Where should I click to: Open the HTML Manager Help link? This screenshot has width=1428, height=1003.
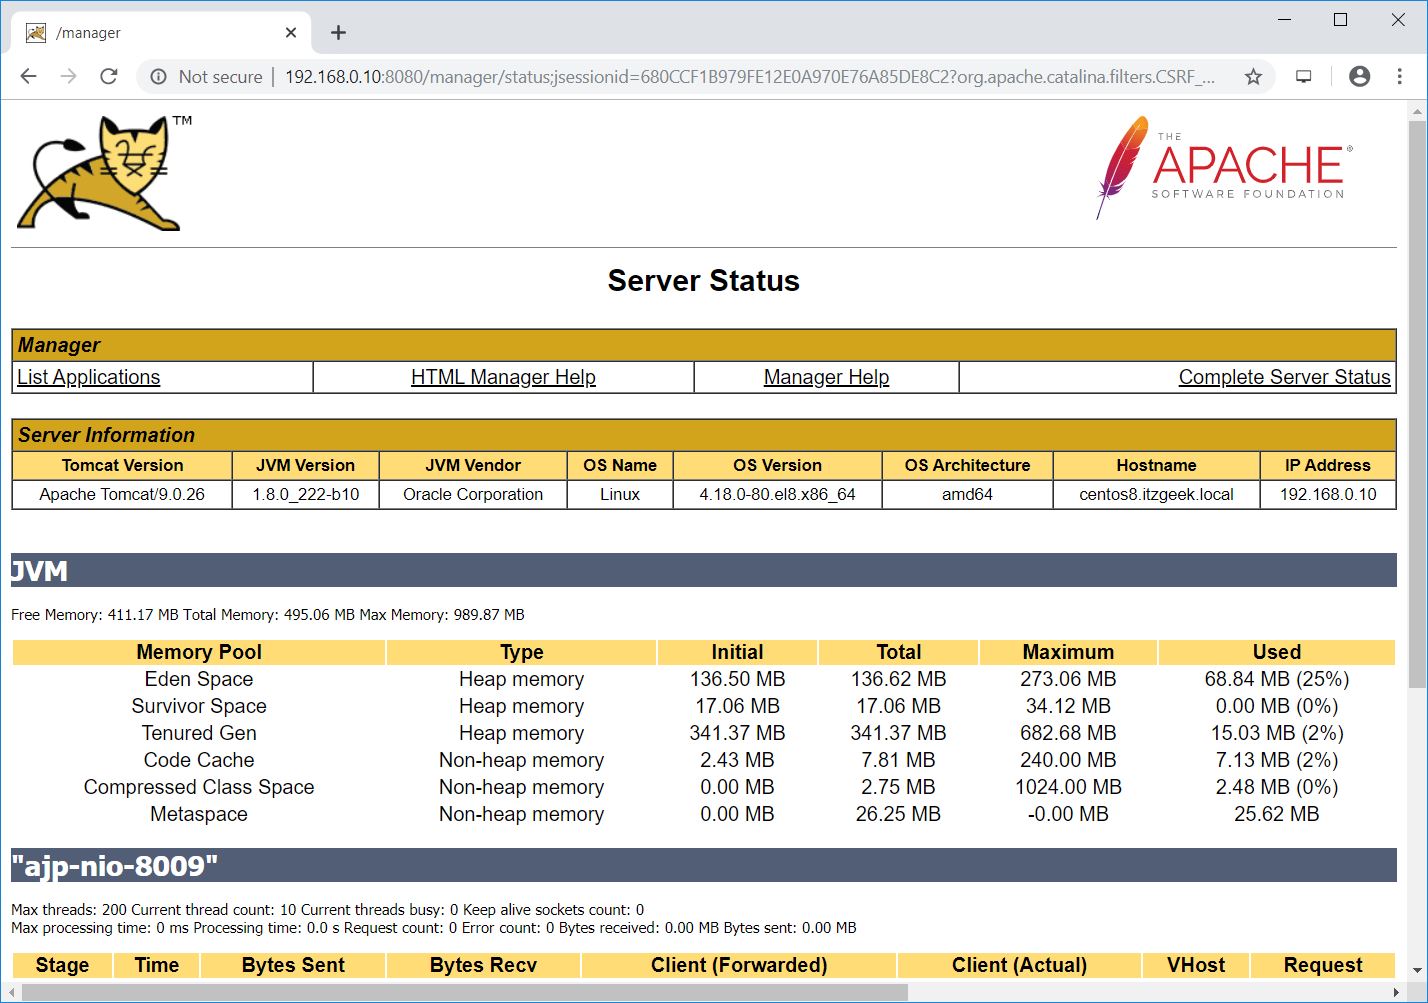point(503,377)
